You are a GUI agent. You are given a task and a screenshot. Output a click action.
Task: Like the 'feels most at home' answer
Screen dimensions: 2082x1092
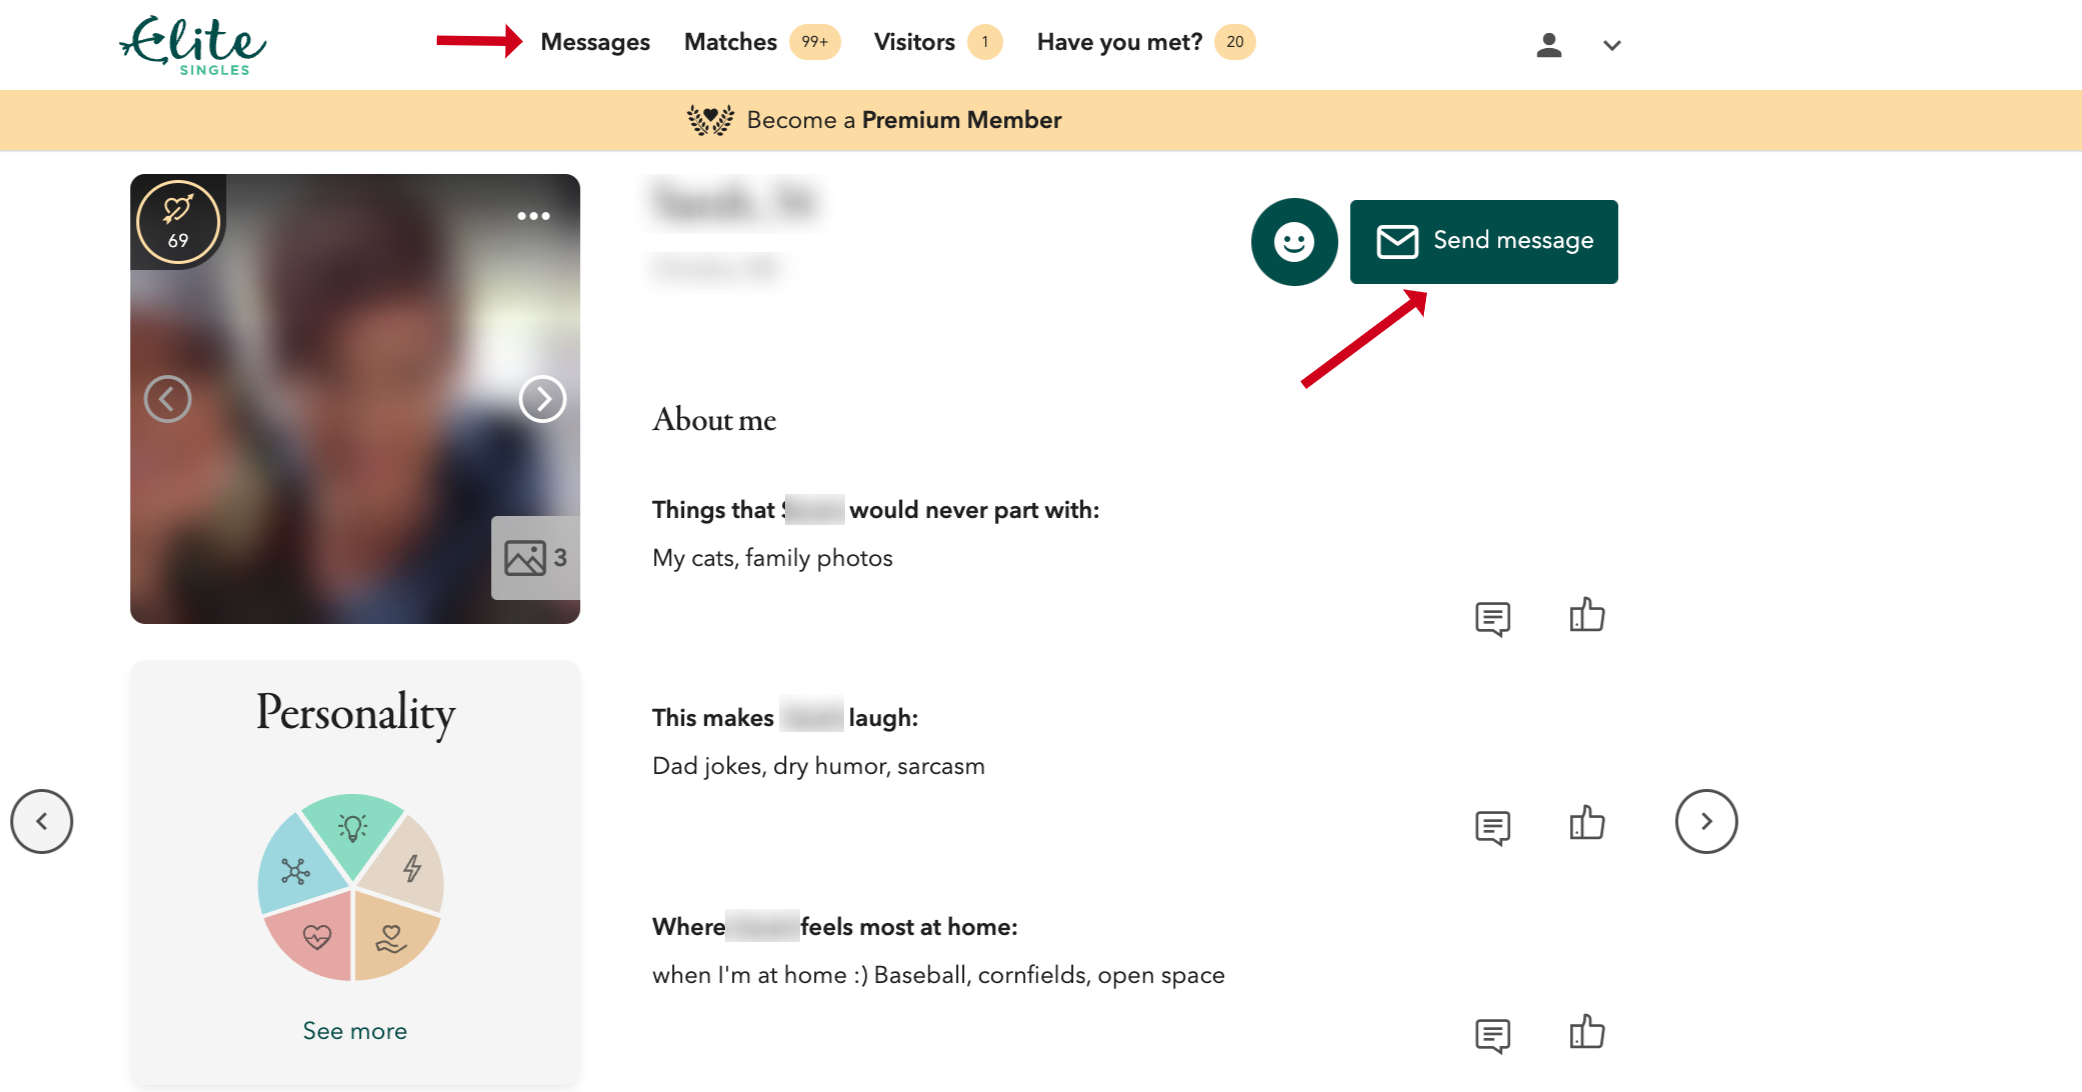point(1585,1033)
